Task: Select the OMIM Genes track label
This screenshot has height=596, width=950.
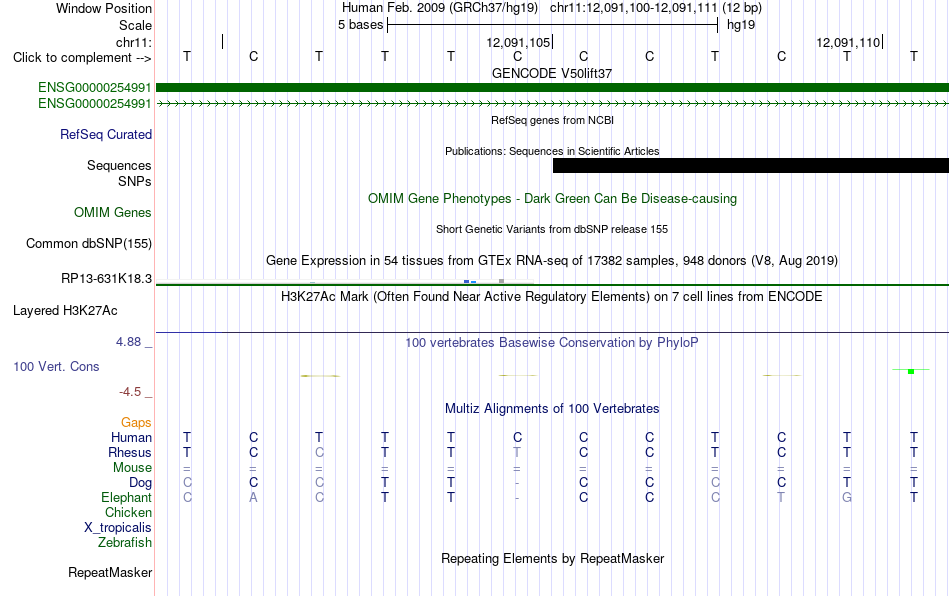Action: [113, 213]
